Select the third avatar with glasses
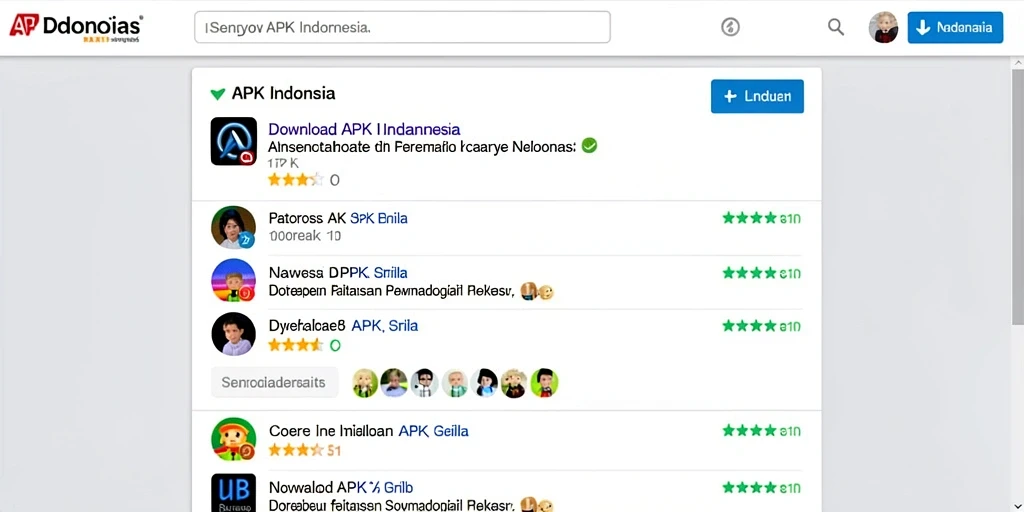1024x512 pixels. pyautogui.click(x=424, y=383)
